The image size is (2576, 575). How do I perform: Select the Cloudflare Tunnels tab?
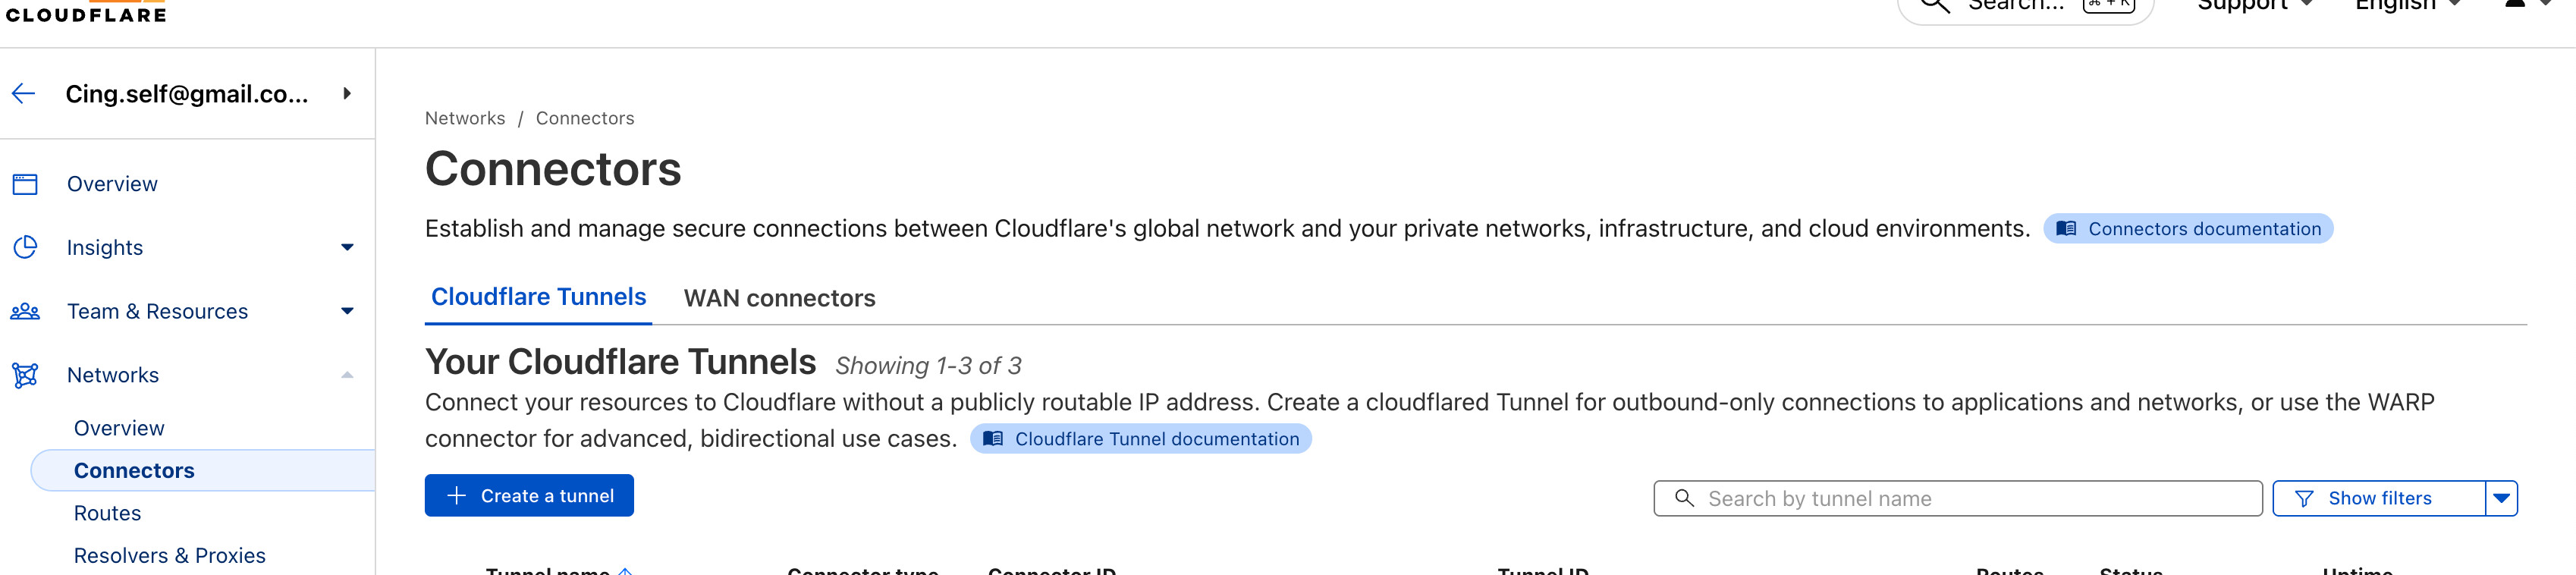point(538,297)
